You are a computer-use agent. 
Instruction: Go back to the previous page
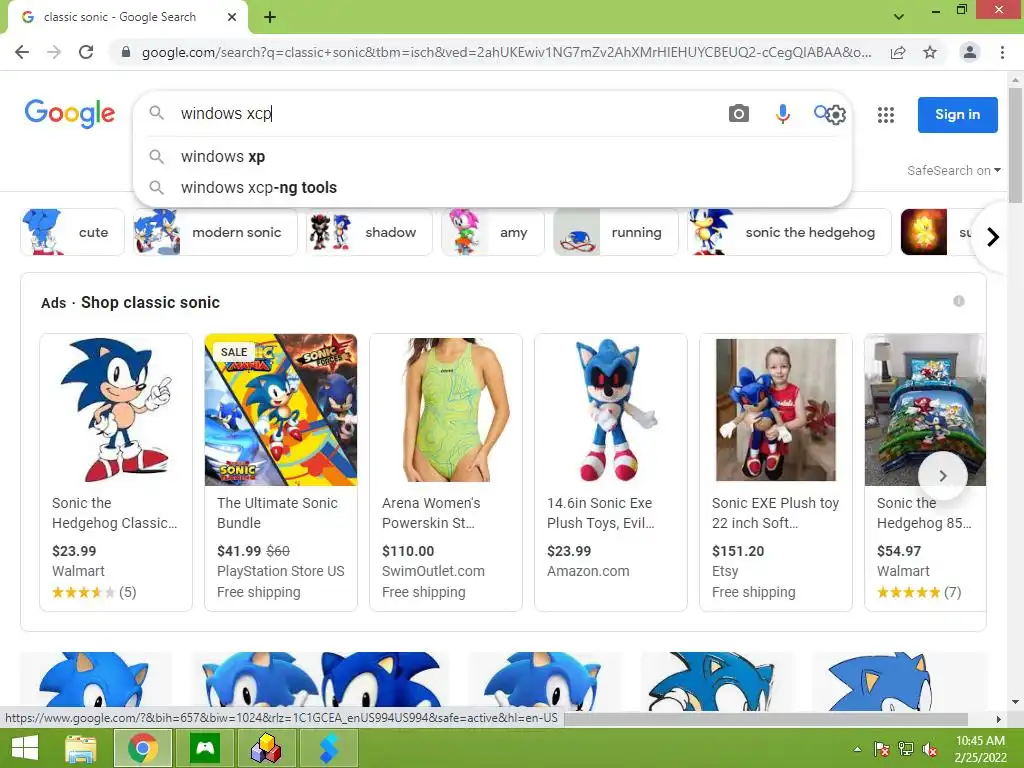(22, 52)
